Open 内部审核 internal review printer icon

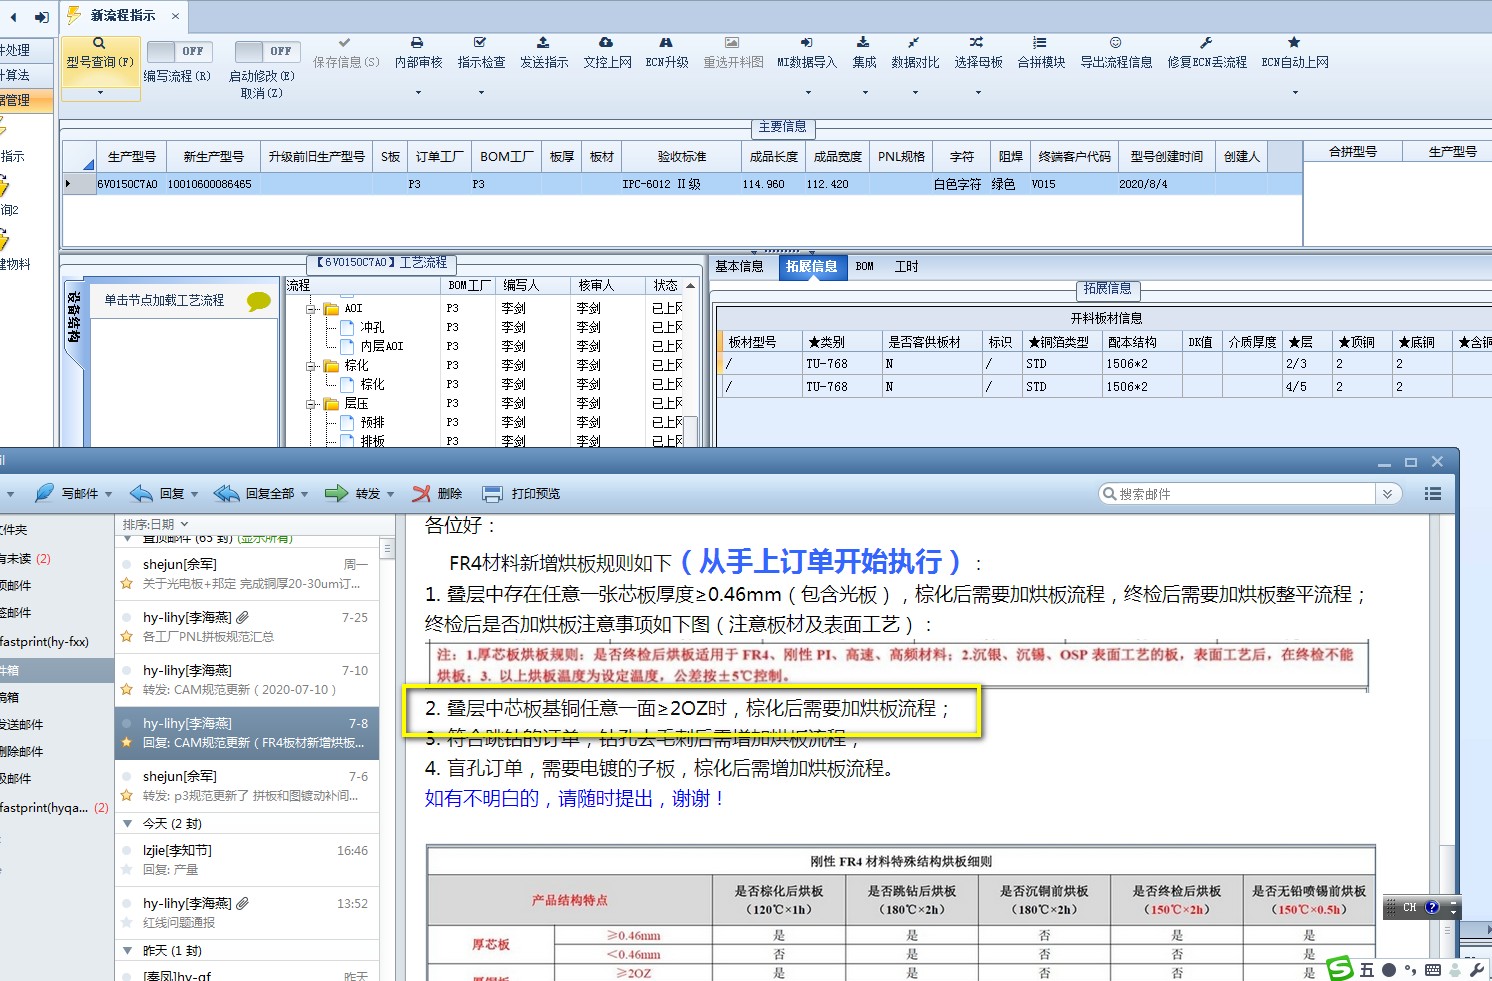(417, 43)
